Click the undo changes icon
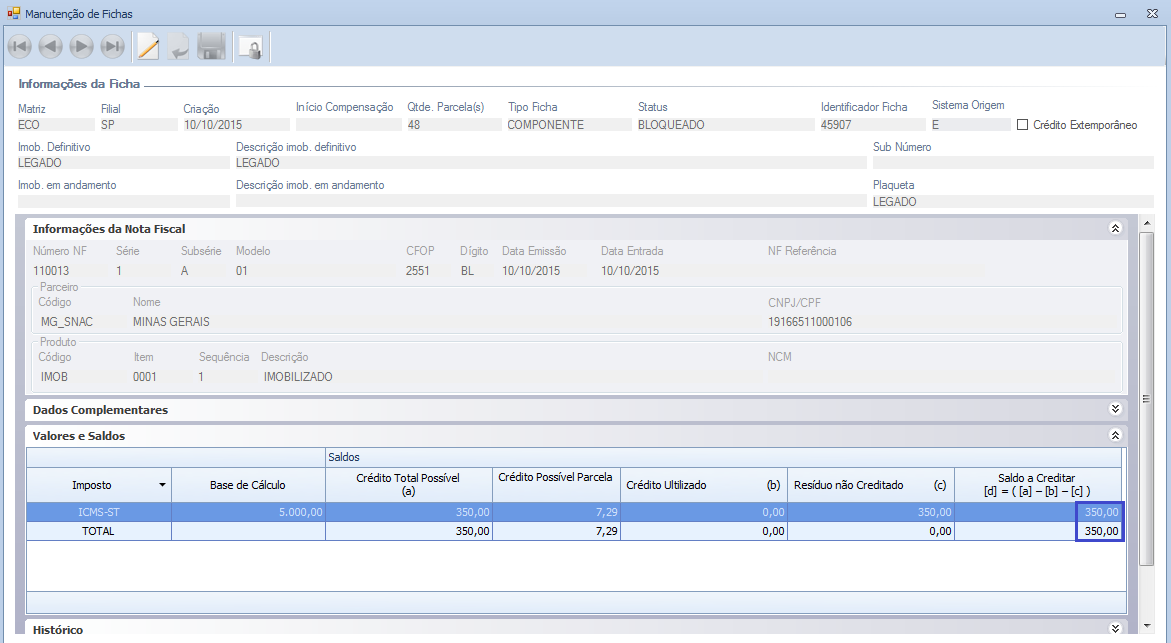The image size is (1171, 643). pyautogui.click(x=178, y=47)
